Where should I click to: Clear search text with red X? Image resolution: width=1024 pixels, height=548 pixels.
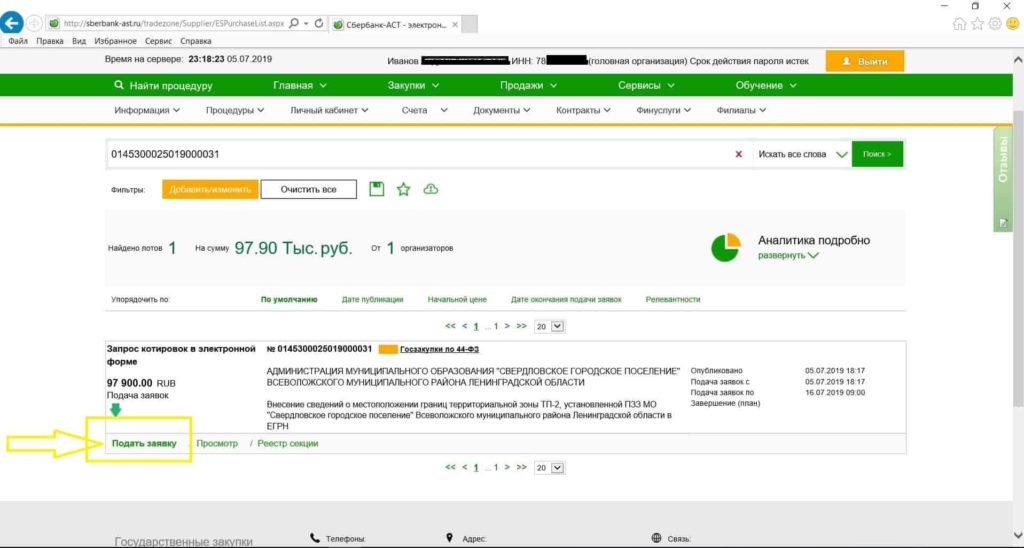tap(739, 154)
